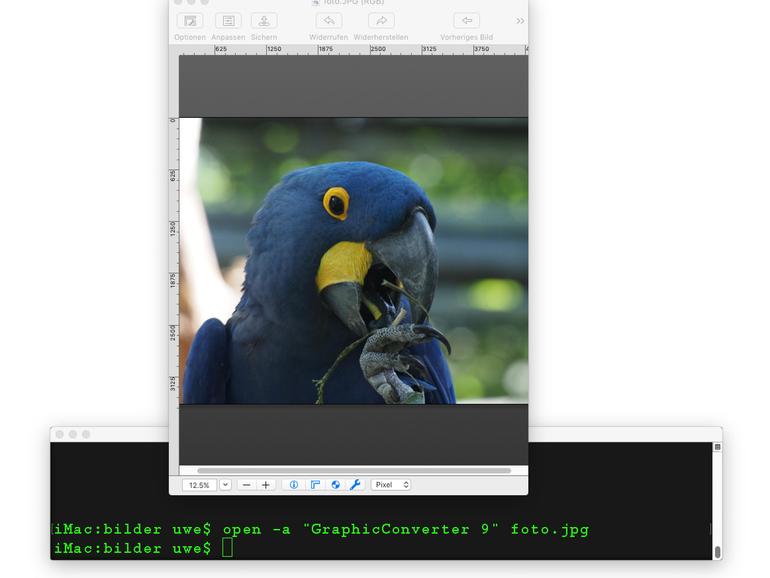This screenshot has width=770, height=578.
Task: Redo with the Widerherstellen arrow icon
Action: pos(381,21)
